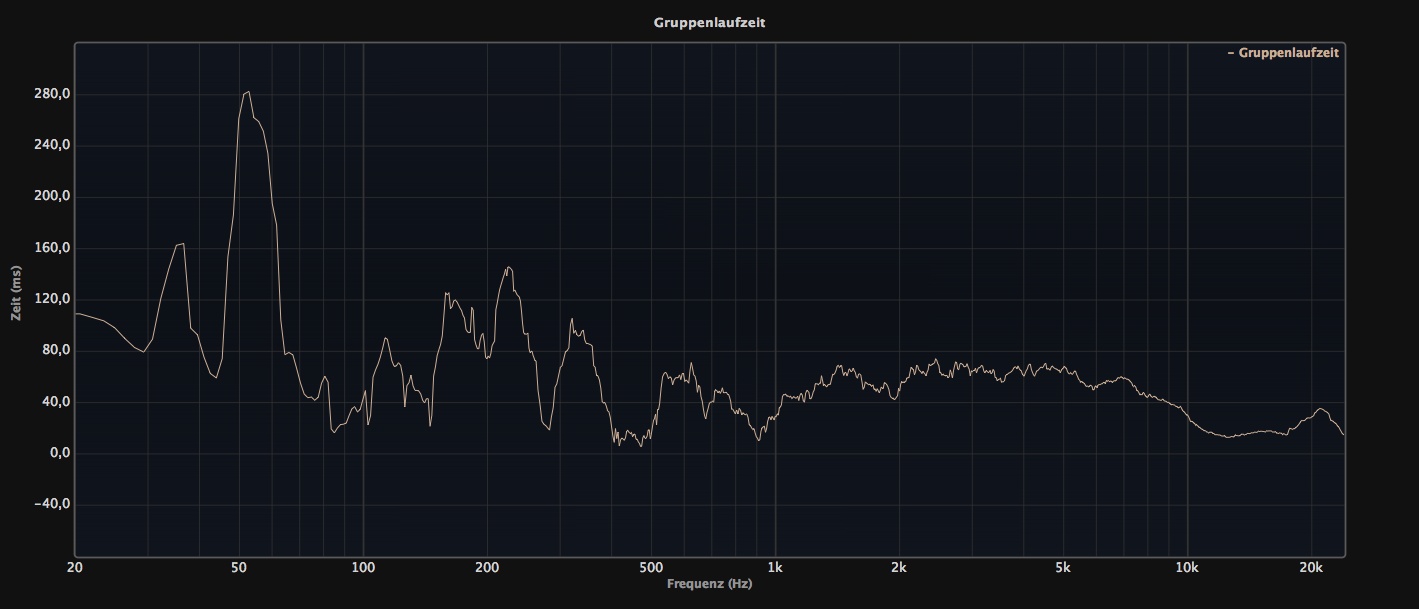Click the 50 Hz tick label
This screenshot has width=1419, height=609.
coord(239,568)
